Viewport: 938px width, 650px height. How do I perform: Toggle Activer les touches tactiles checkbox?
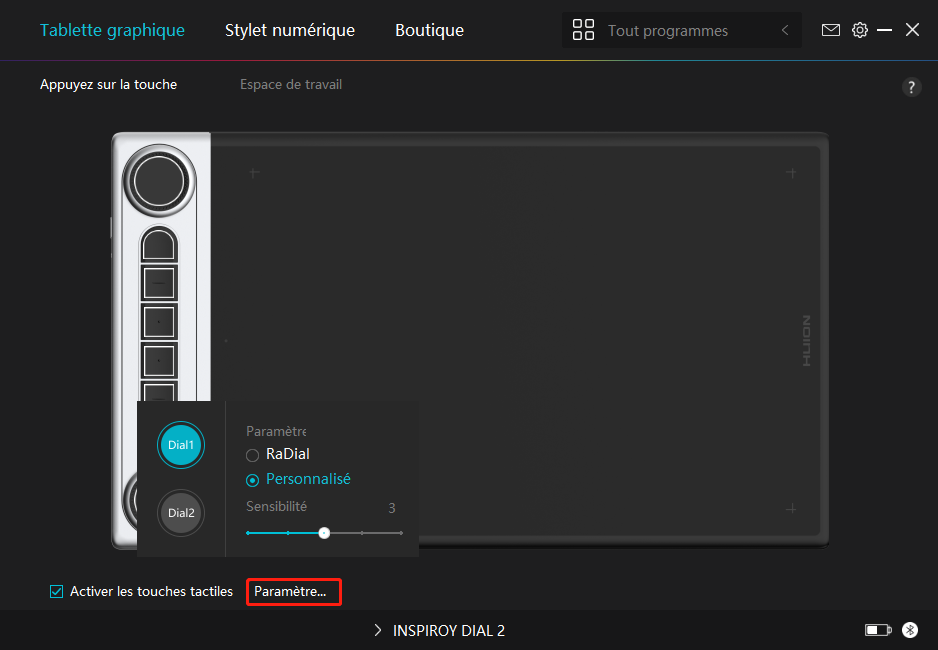(56, 591)
